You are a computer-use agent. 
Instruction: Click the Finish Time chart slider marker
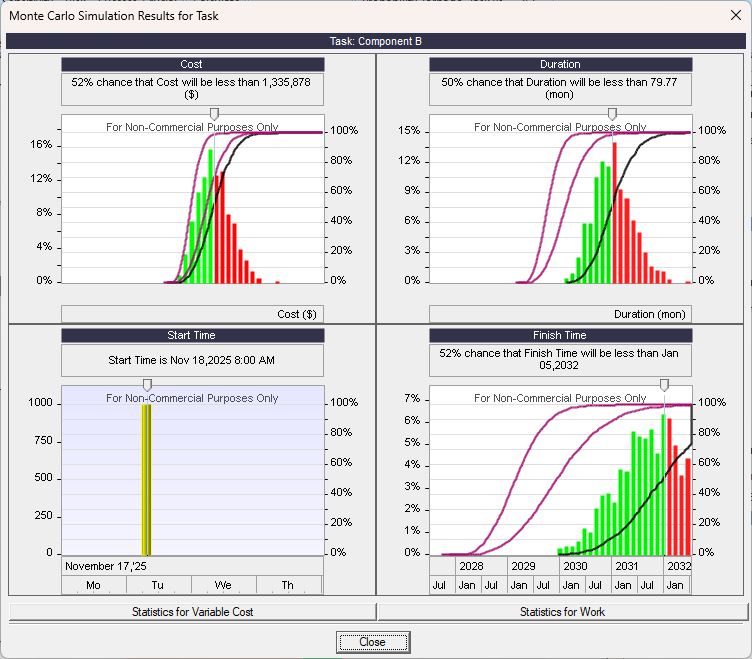tap(664, 385)
